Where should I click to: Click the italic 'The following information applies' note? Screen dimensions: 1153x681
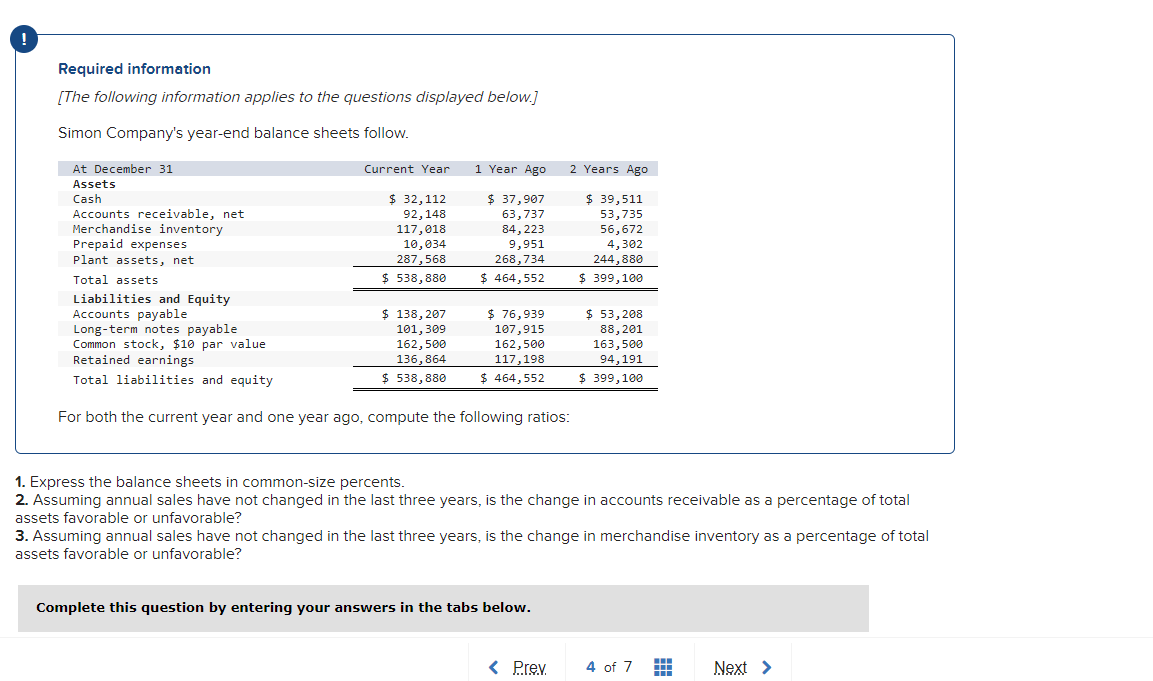click(x=298, y=97)
